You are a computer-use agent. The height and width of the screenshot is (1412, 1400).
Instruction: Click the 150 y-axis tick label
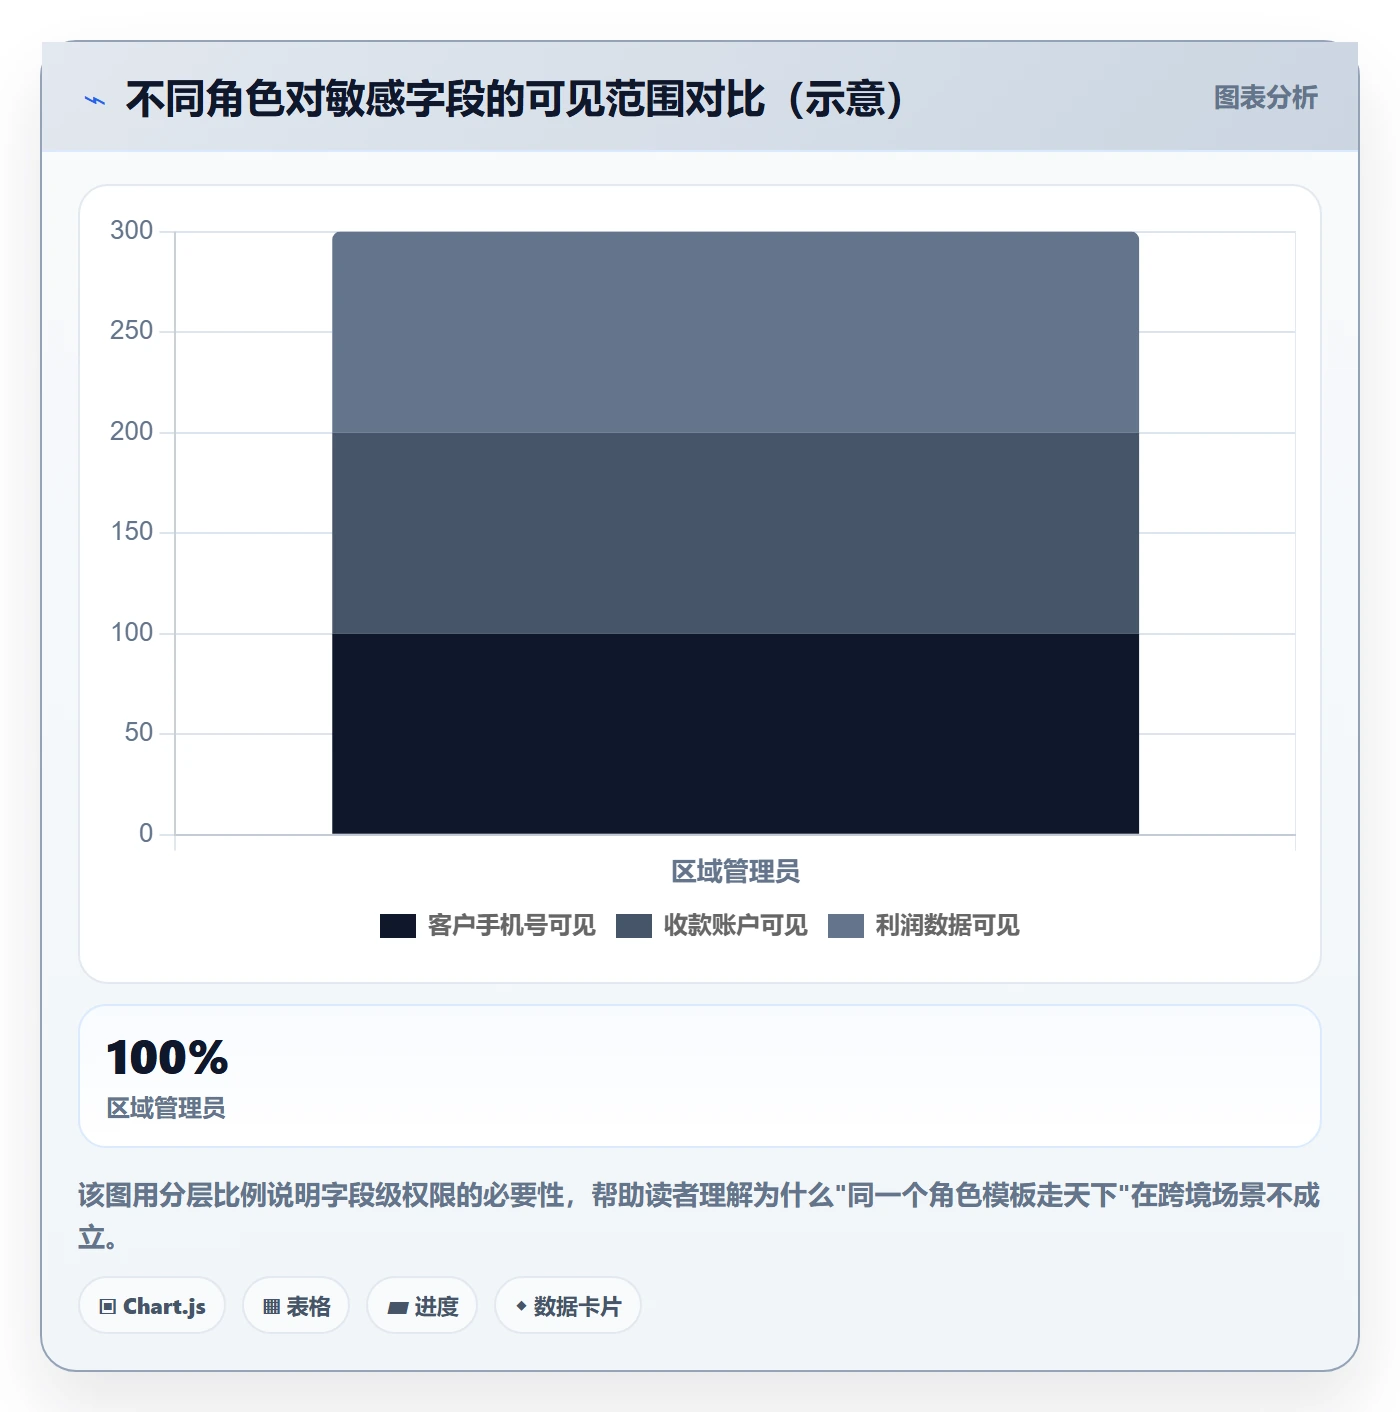[x=131, y=532]
